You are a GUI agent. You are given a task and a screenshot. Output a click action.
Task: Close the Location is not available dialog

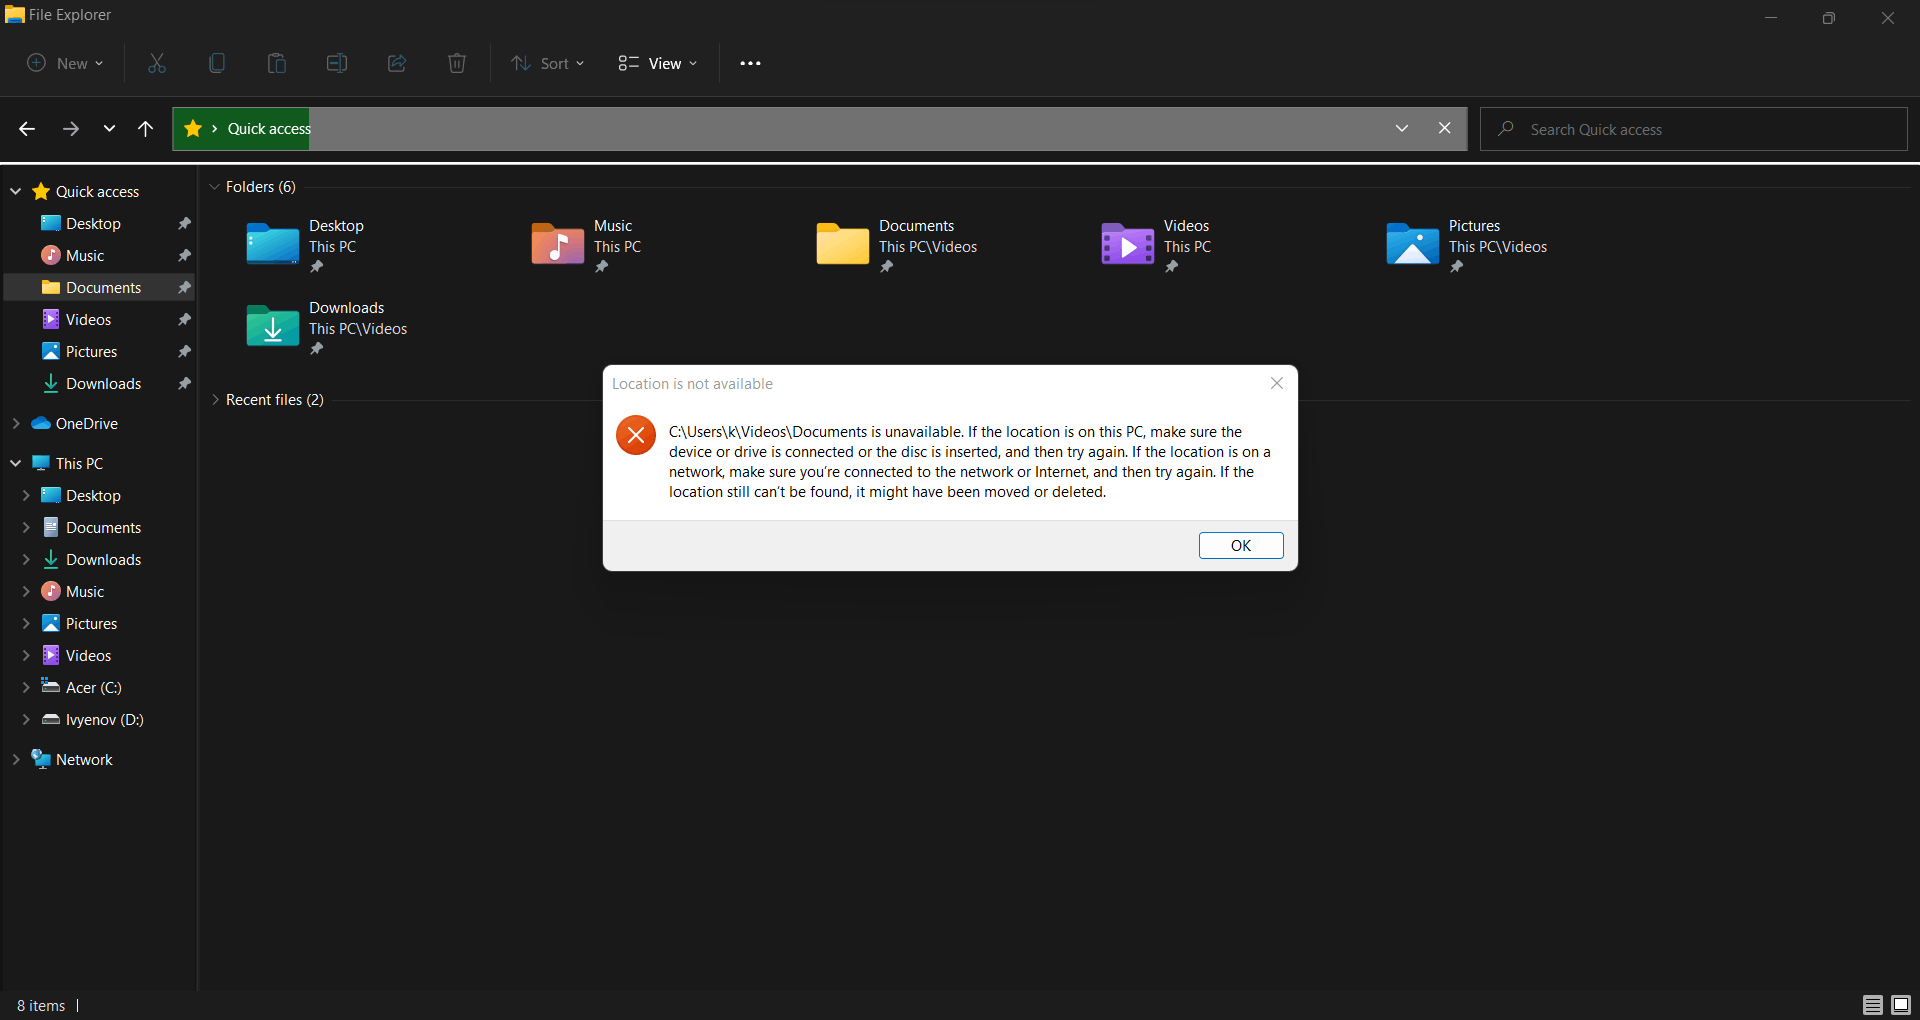[x=1277, y=383]
